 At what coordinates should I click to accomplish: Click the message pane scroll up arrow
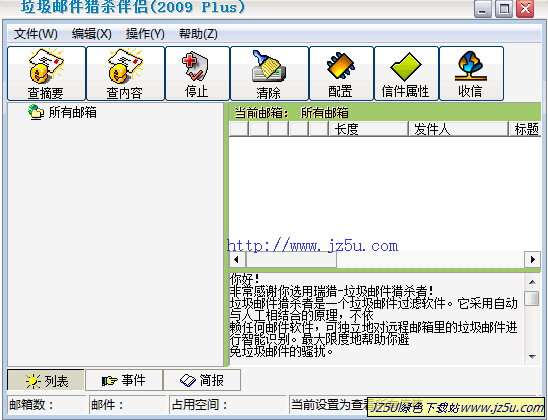532,282
